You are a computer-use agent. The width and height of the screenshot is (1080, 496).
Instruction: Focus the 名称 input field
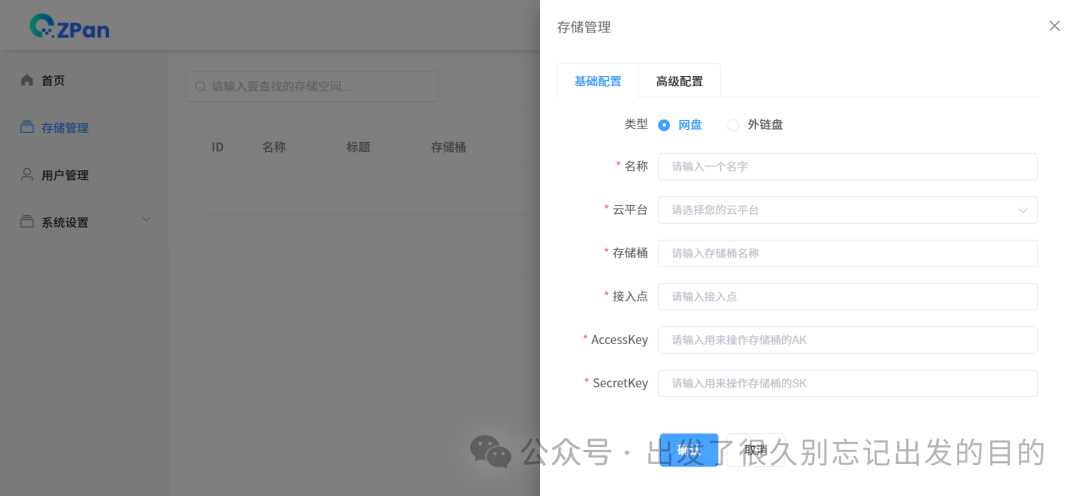847,167
